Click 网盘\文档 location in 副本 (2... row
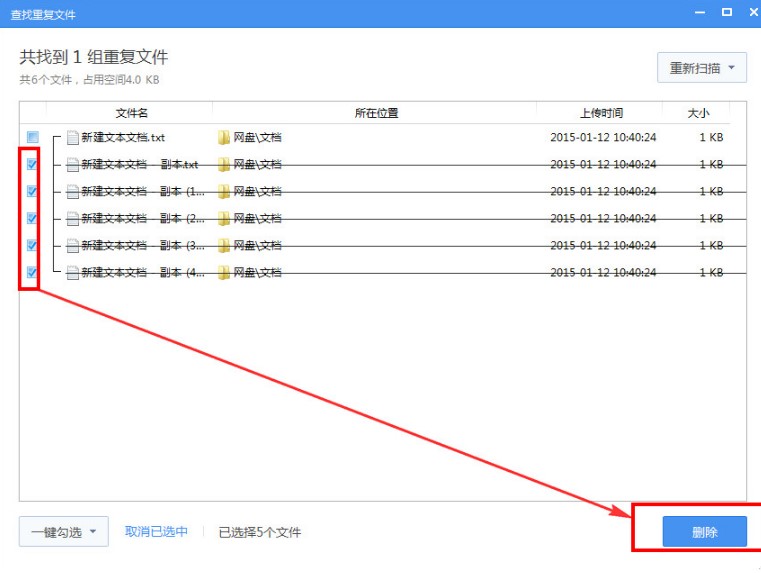The height and width of the screenshot is (573, 761). point(257,219)
